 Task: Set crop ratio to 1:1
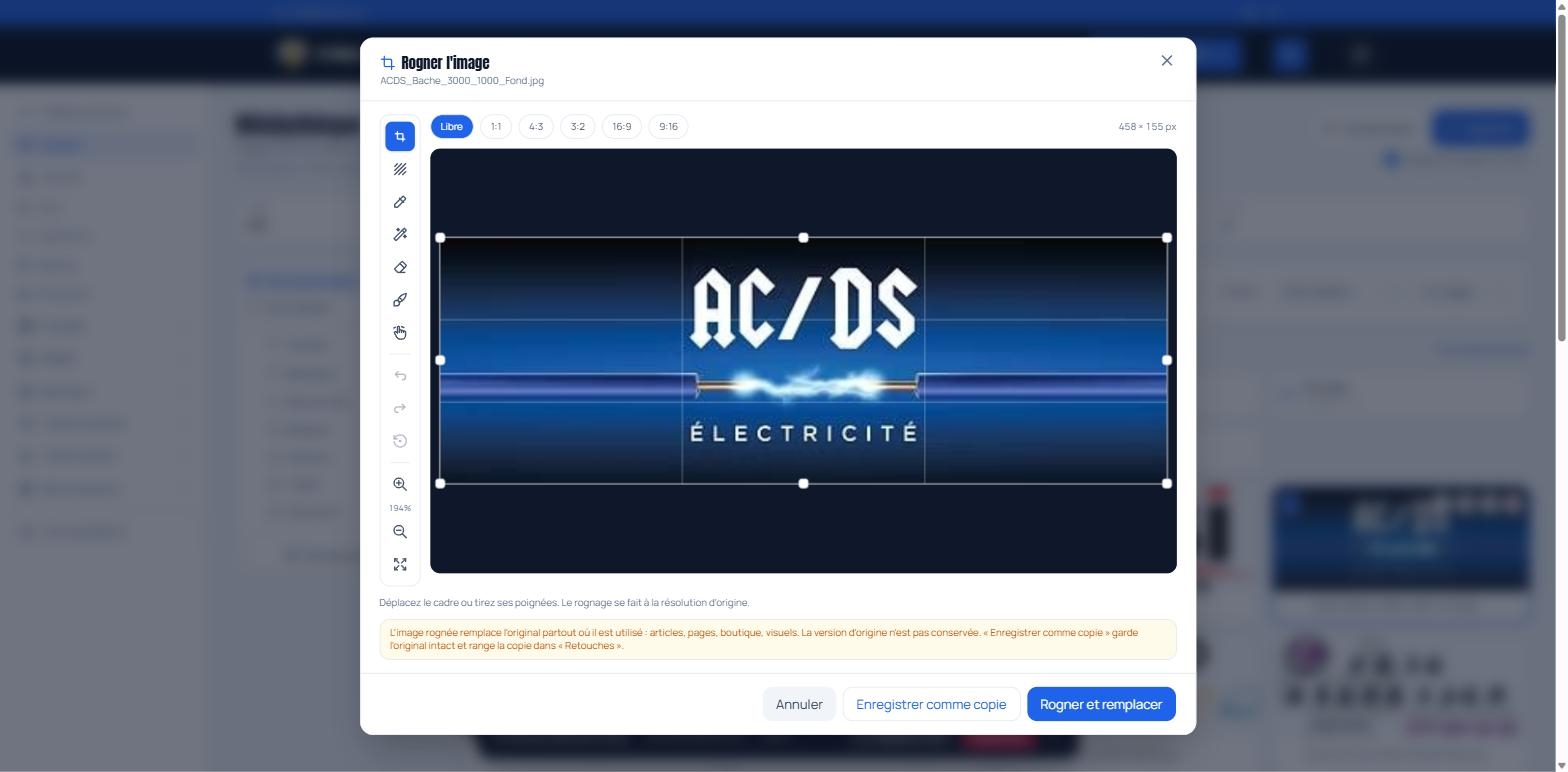(x=496, y=127)
